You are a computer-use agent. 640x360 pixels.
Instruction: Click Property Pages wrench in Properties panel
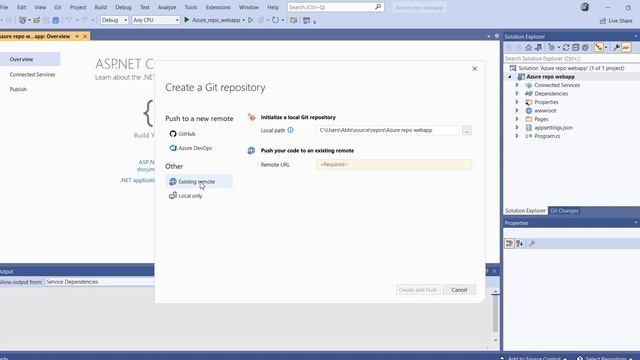532,244
